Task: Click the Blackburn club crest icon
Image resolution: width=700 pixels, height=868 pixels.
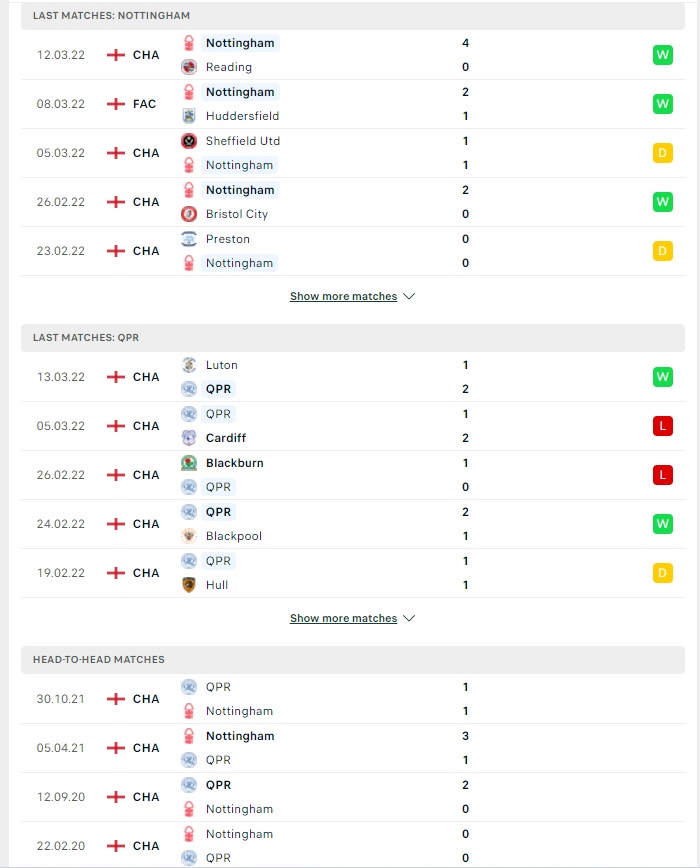Action: [189, 463]
